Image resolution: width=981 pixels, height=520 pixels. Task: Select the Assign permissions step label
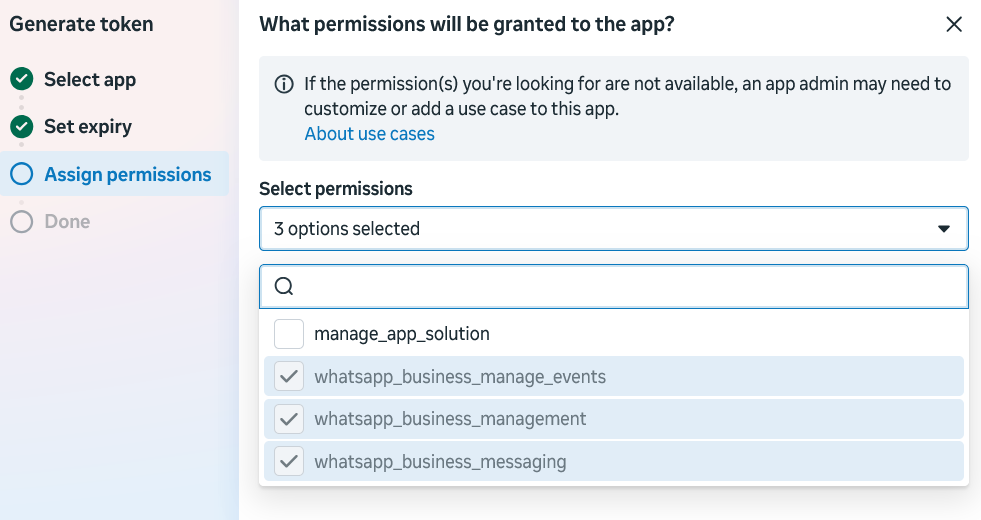tap(128, 174)
